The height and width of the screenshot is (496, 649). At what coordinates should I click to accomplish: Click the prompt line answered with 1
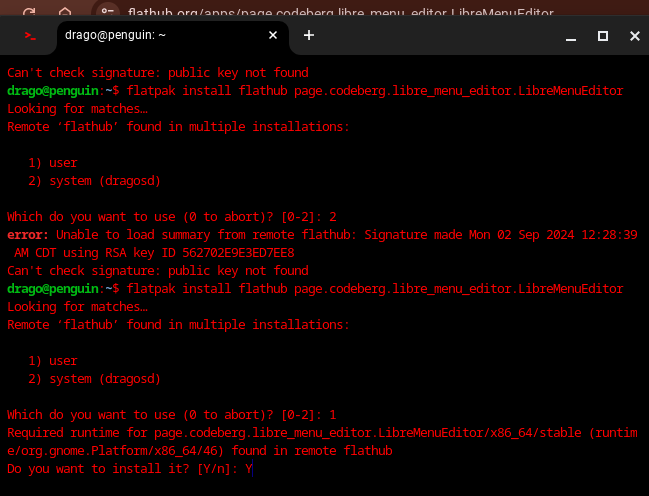pos(172,414)
